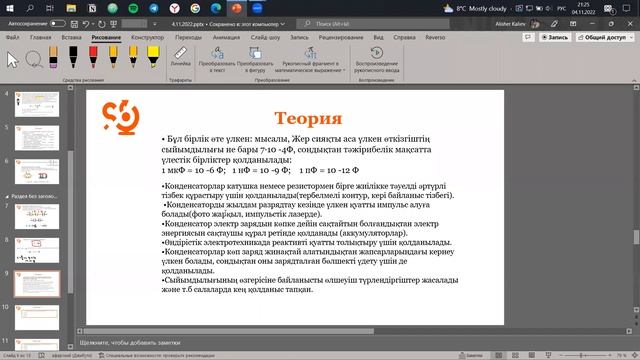Open Рукописный фрагмент в математическое выражение
The width and height of the screenshot is (640, 360).
pos(310,60)
